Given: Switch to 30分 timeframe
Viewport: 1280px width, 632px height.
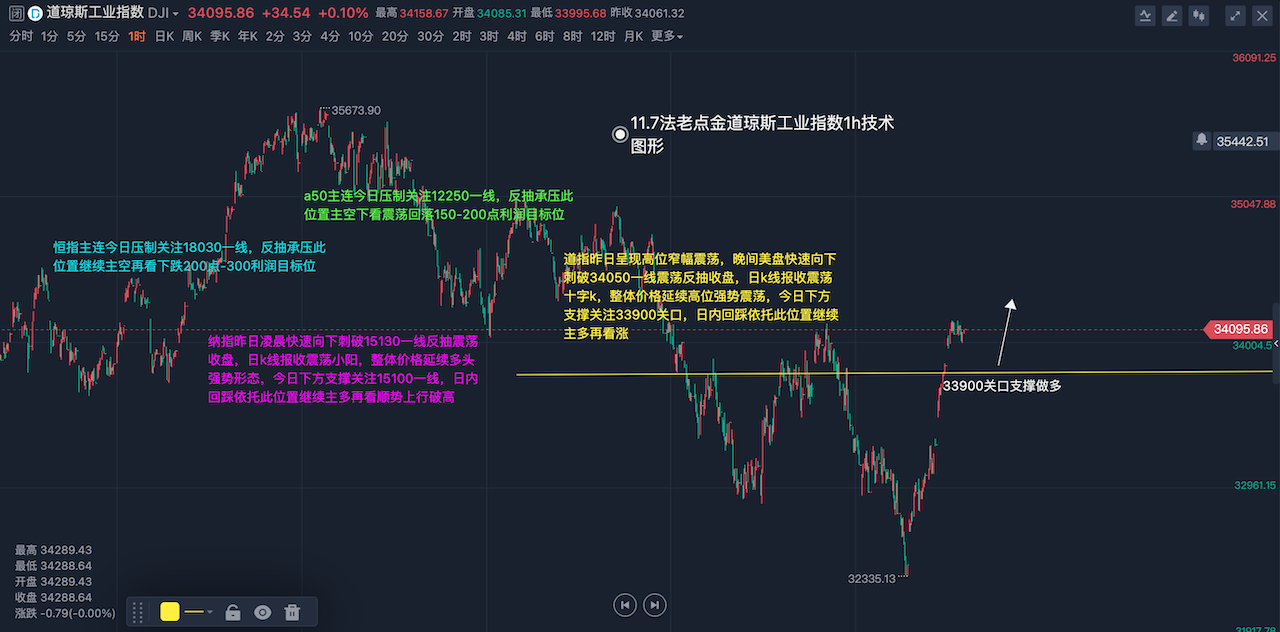Looking at the screenshot, I should click(x=430, y=36).
